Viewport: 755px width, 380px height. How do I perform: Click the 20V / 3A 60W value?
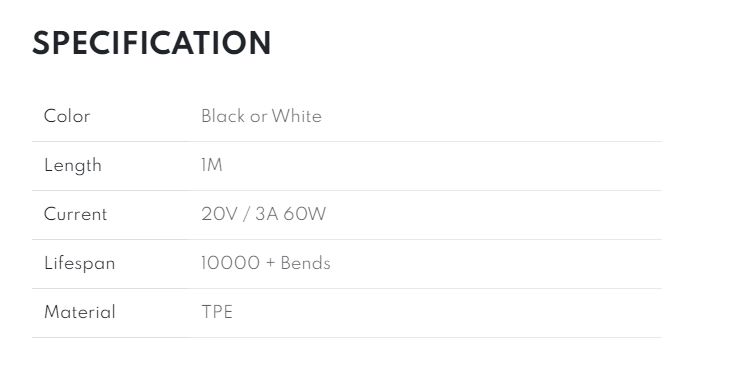pos(263,214)
